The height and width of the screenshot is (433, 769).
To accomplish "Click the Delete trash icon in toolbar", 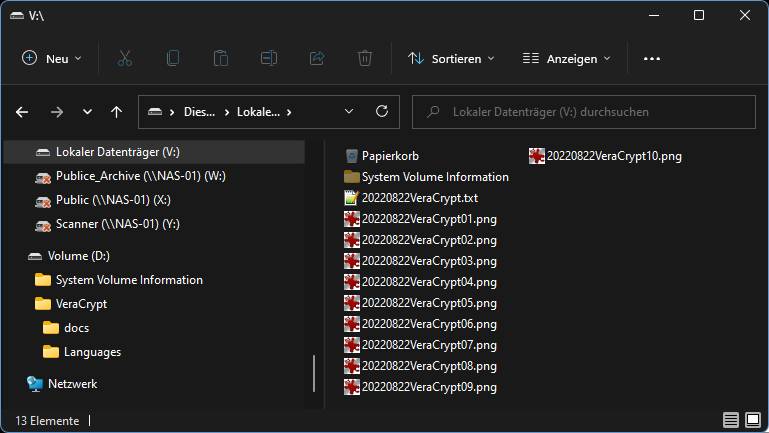I will [x=365, y=59].
